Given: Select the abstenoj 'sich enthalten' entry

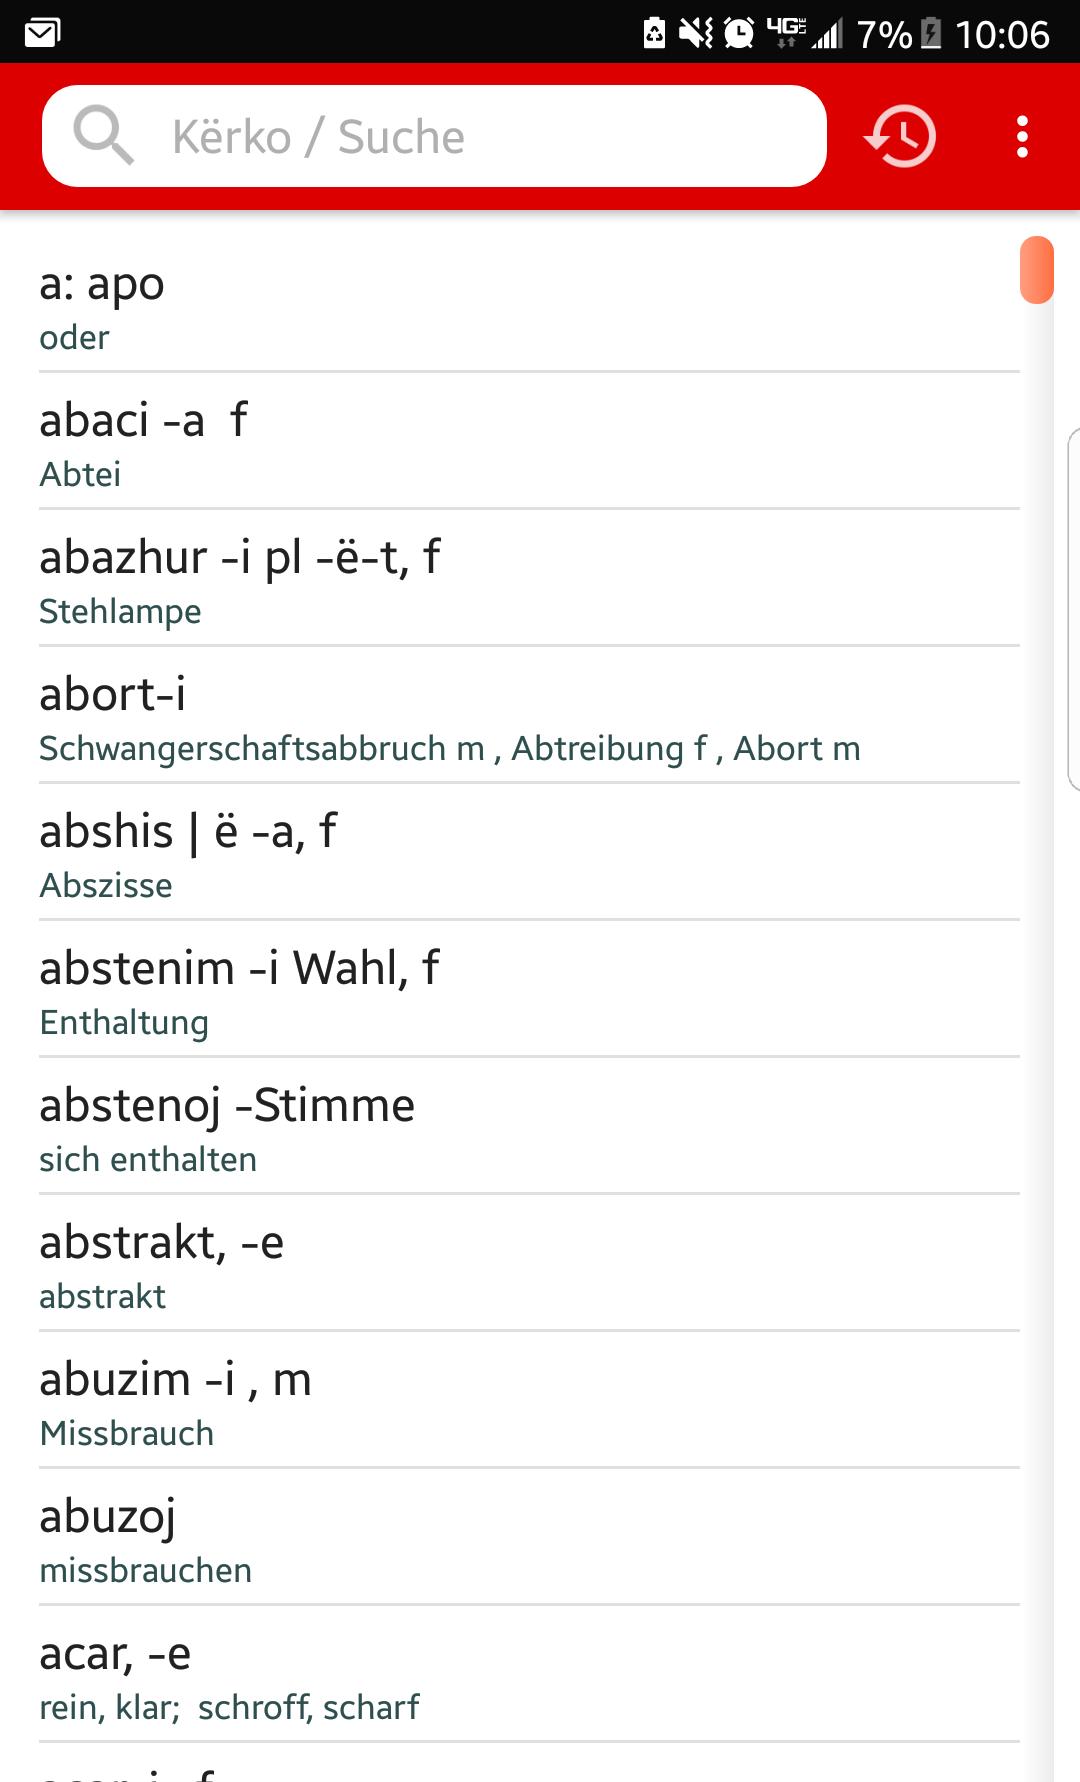Looking at the screenshot, I should click(x=529, y=1126).
